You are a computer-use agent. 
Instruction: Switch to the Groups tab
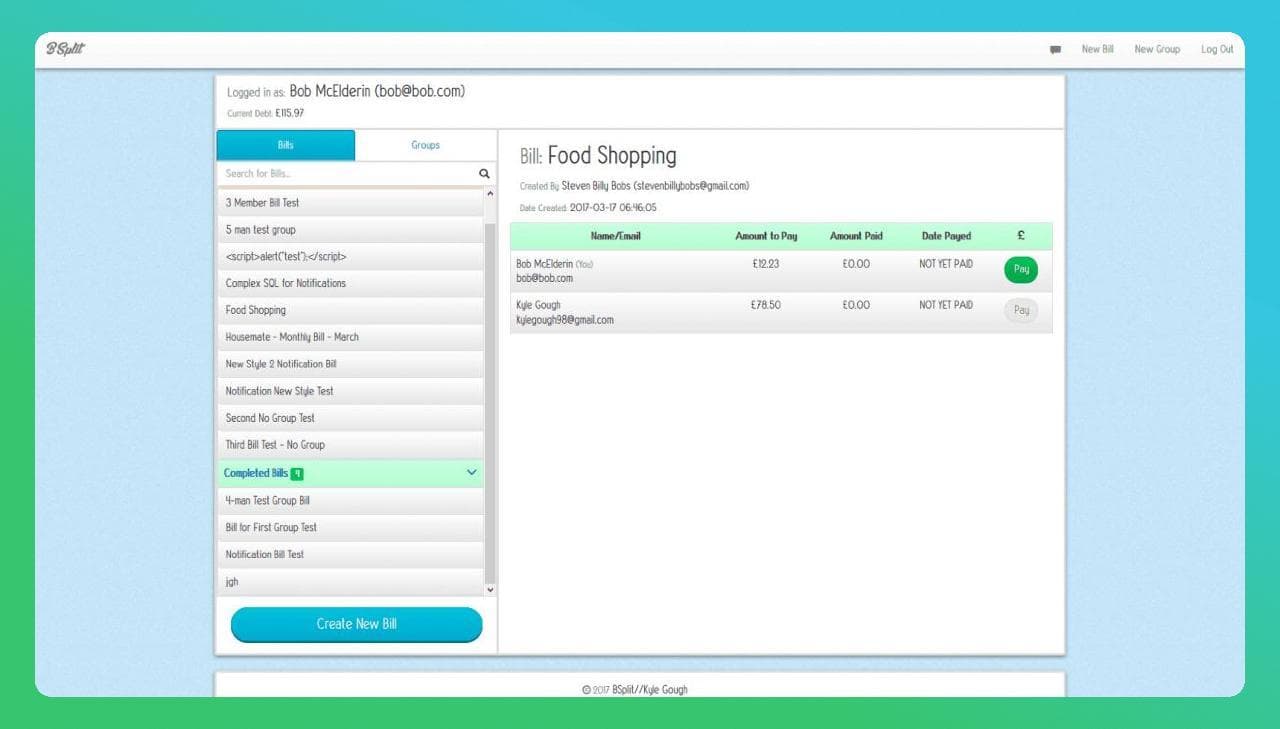tap(426, 145)
